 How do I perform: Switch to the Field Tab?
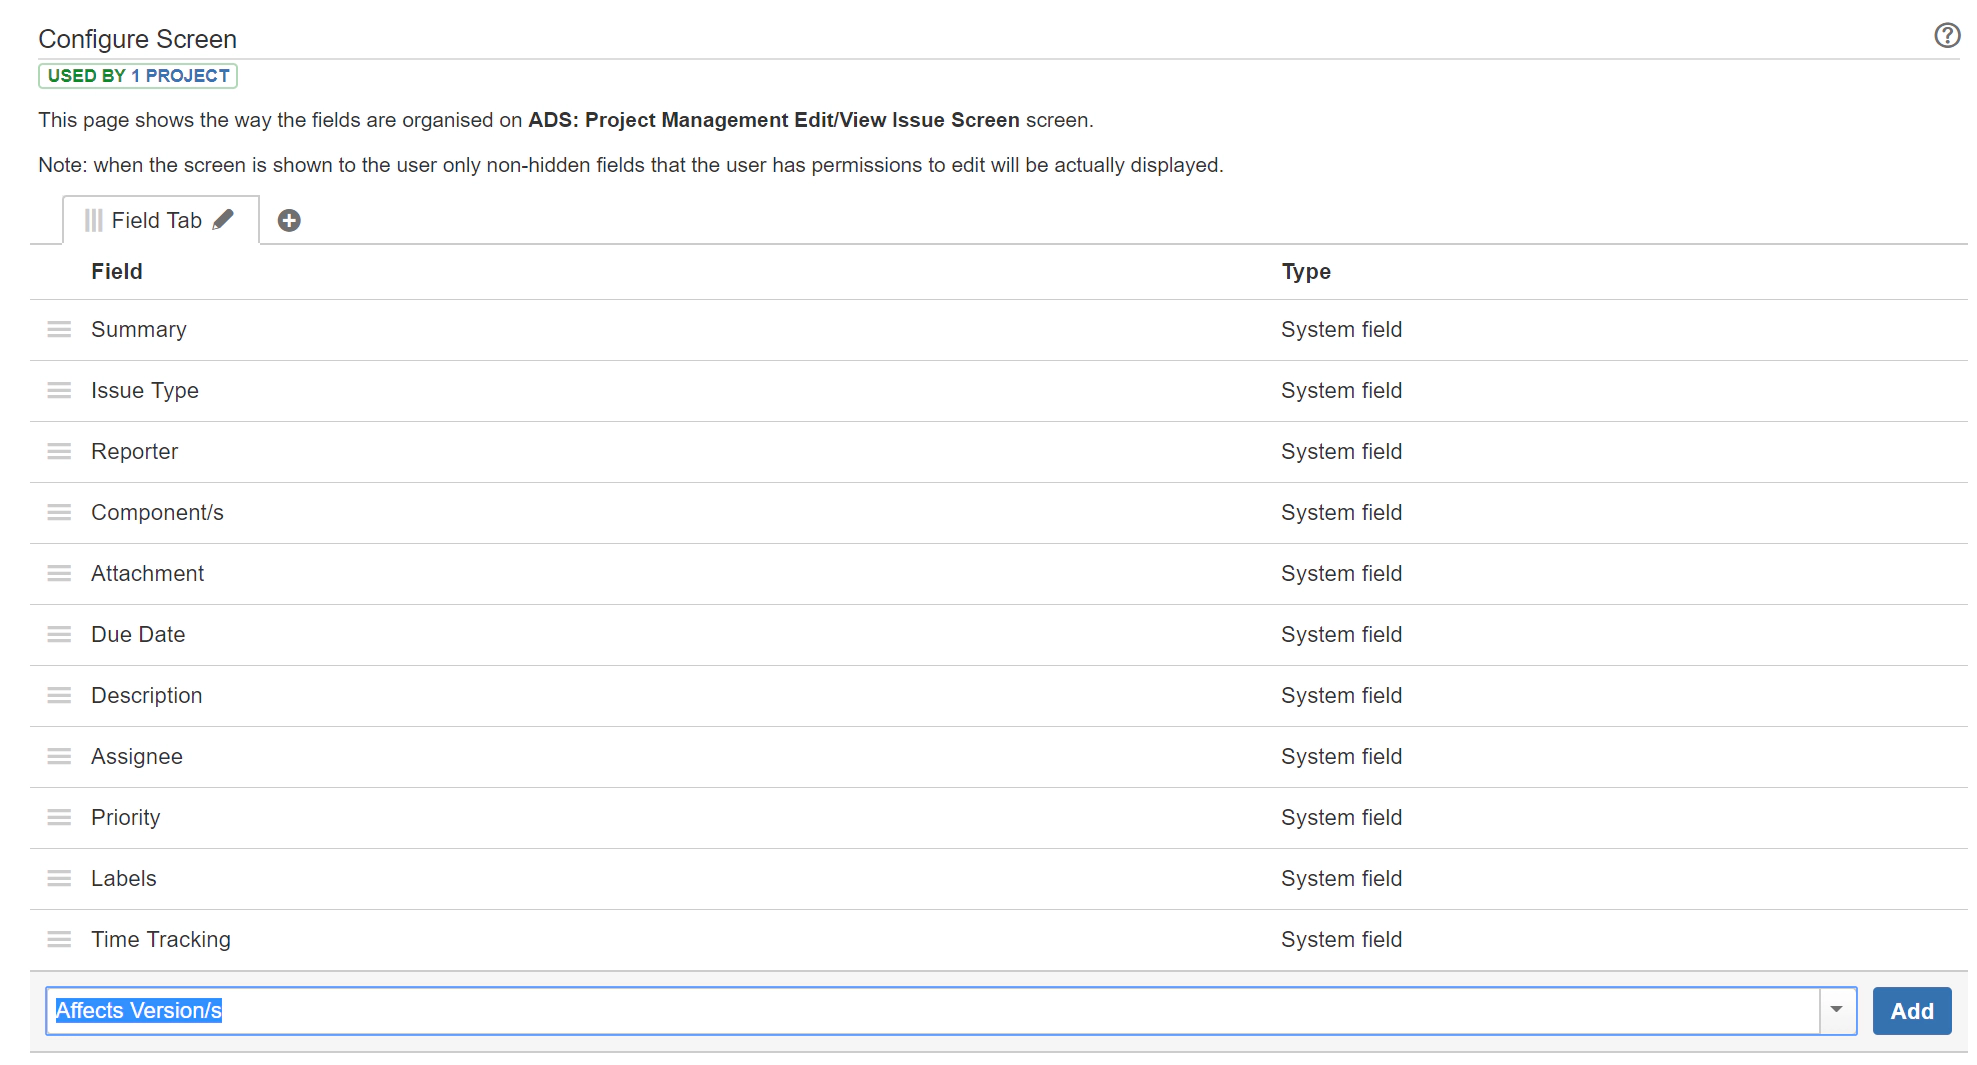click(x=158, y=220)
